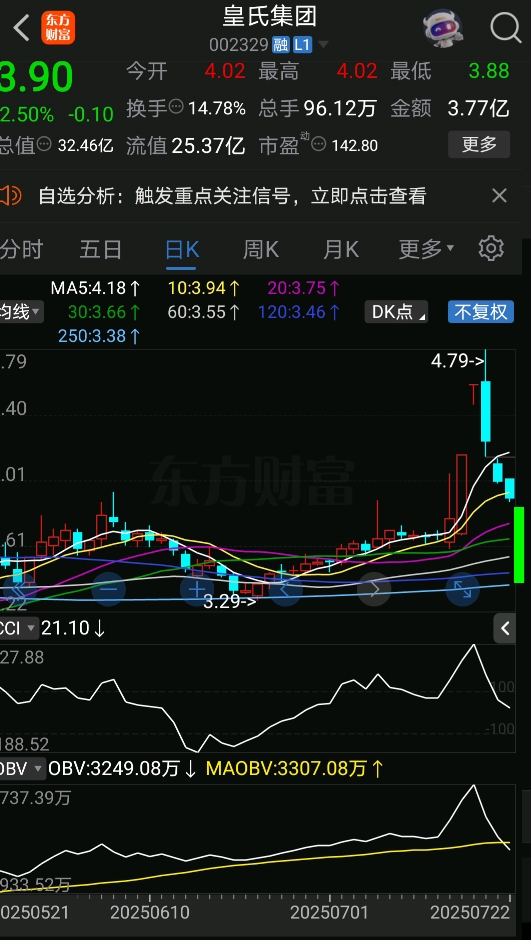This screenshot has height=940, width=531.
Task: Tap the info icon next to 市盈
Action: 319,144
